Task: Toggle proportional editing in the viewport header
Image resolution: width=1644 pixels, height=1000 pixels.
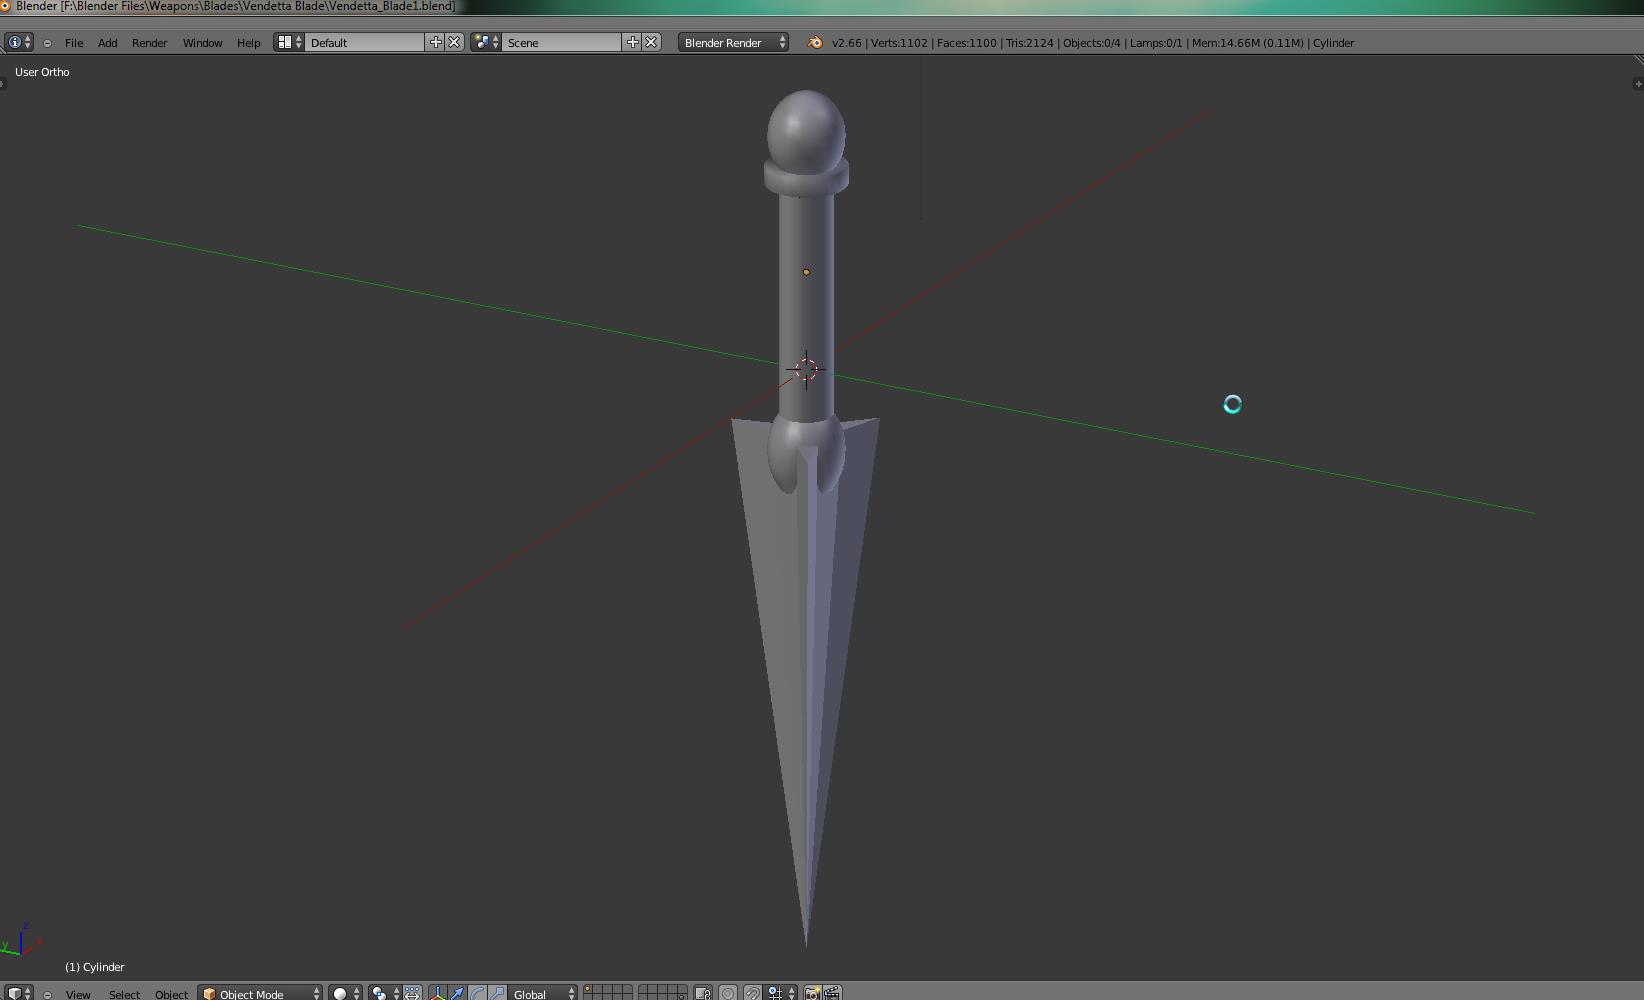Action: [x=728, y=993]
